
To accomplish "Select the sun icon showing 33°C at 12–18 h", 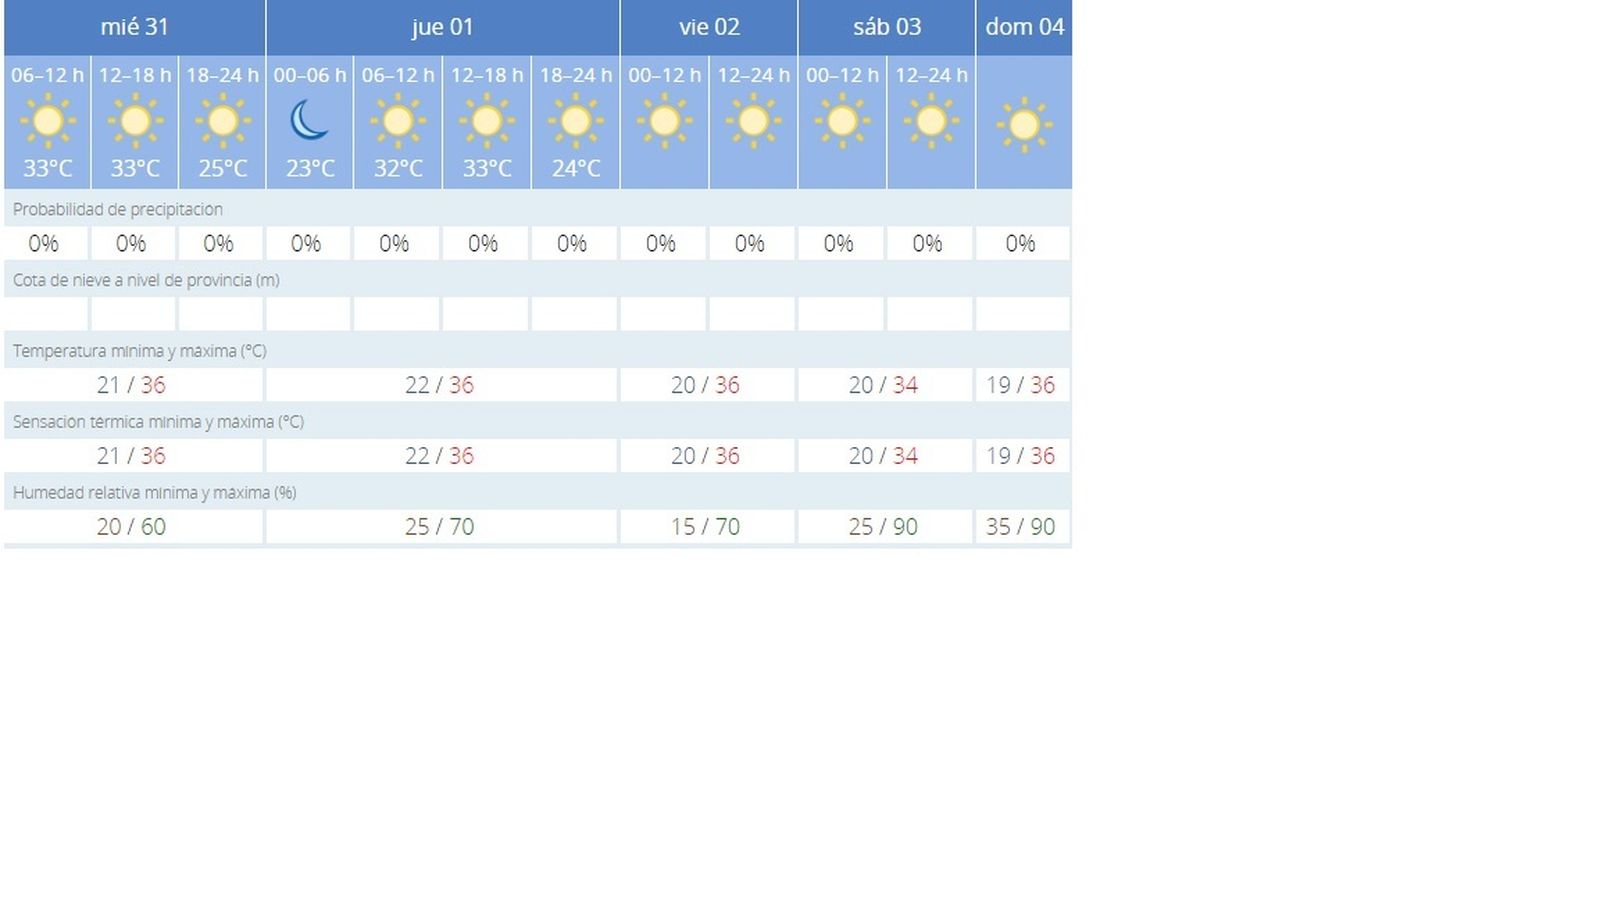I will click(134, 122).
